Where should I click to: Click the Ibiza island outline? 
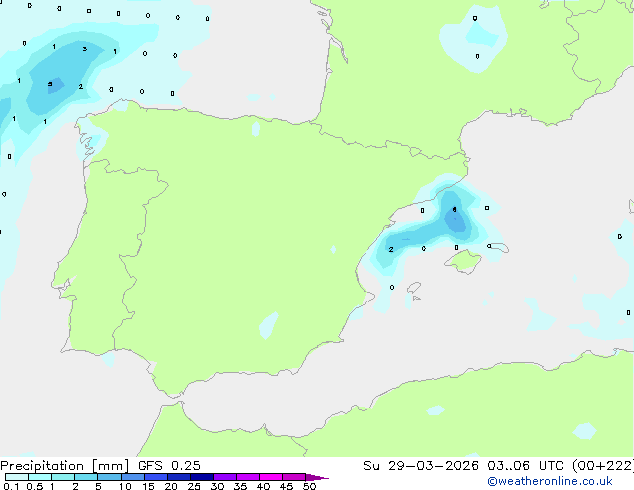pos(414,288)
